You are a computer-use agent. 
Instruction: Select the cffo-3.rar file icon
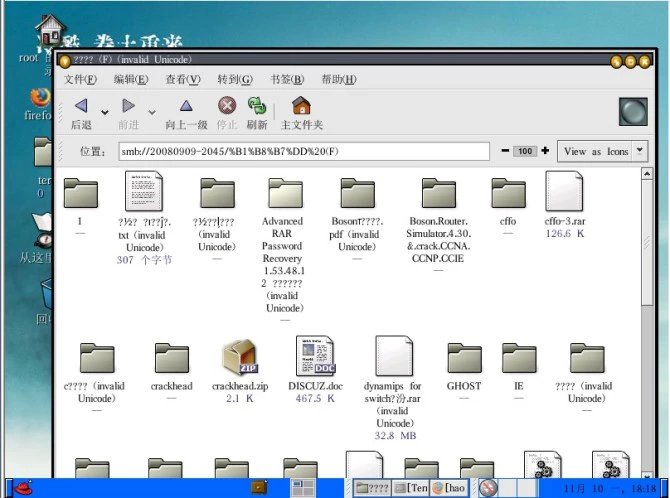click(565, 192)
